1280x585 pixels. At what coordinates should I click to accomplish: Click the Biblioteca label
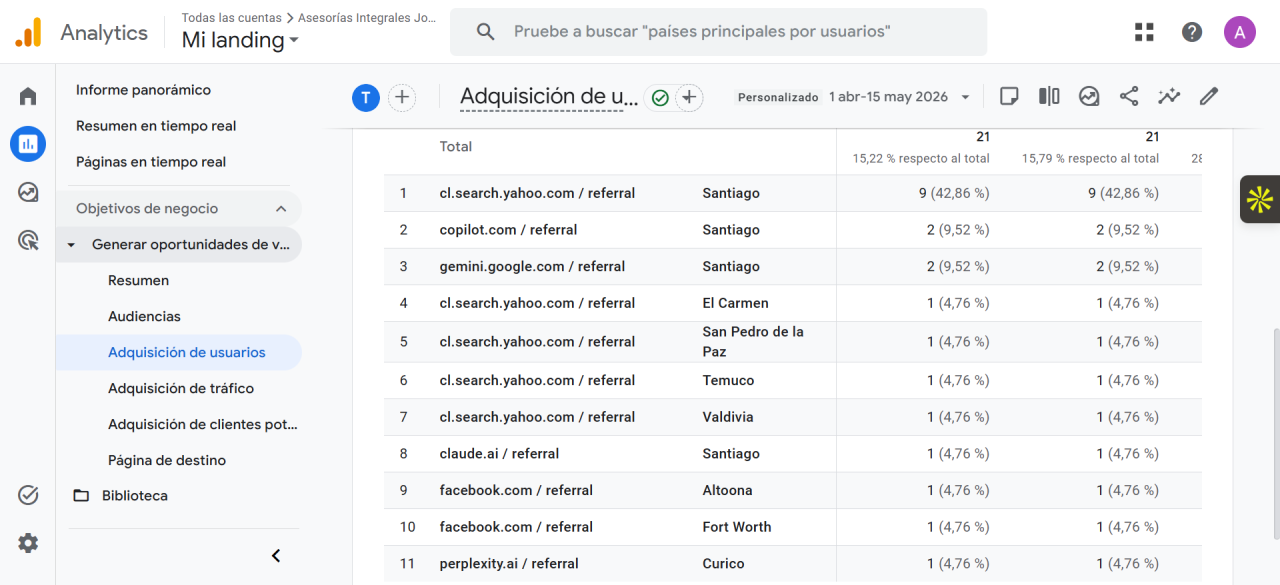point(135,496)
